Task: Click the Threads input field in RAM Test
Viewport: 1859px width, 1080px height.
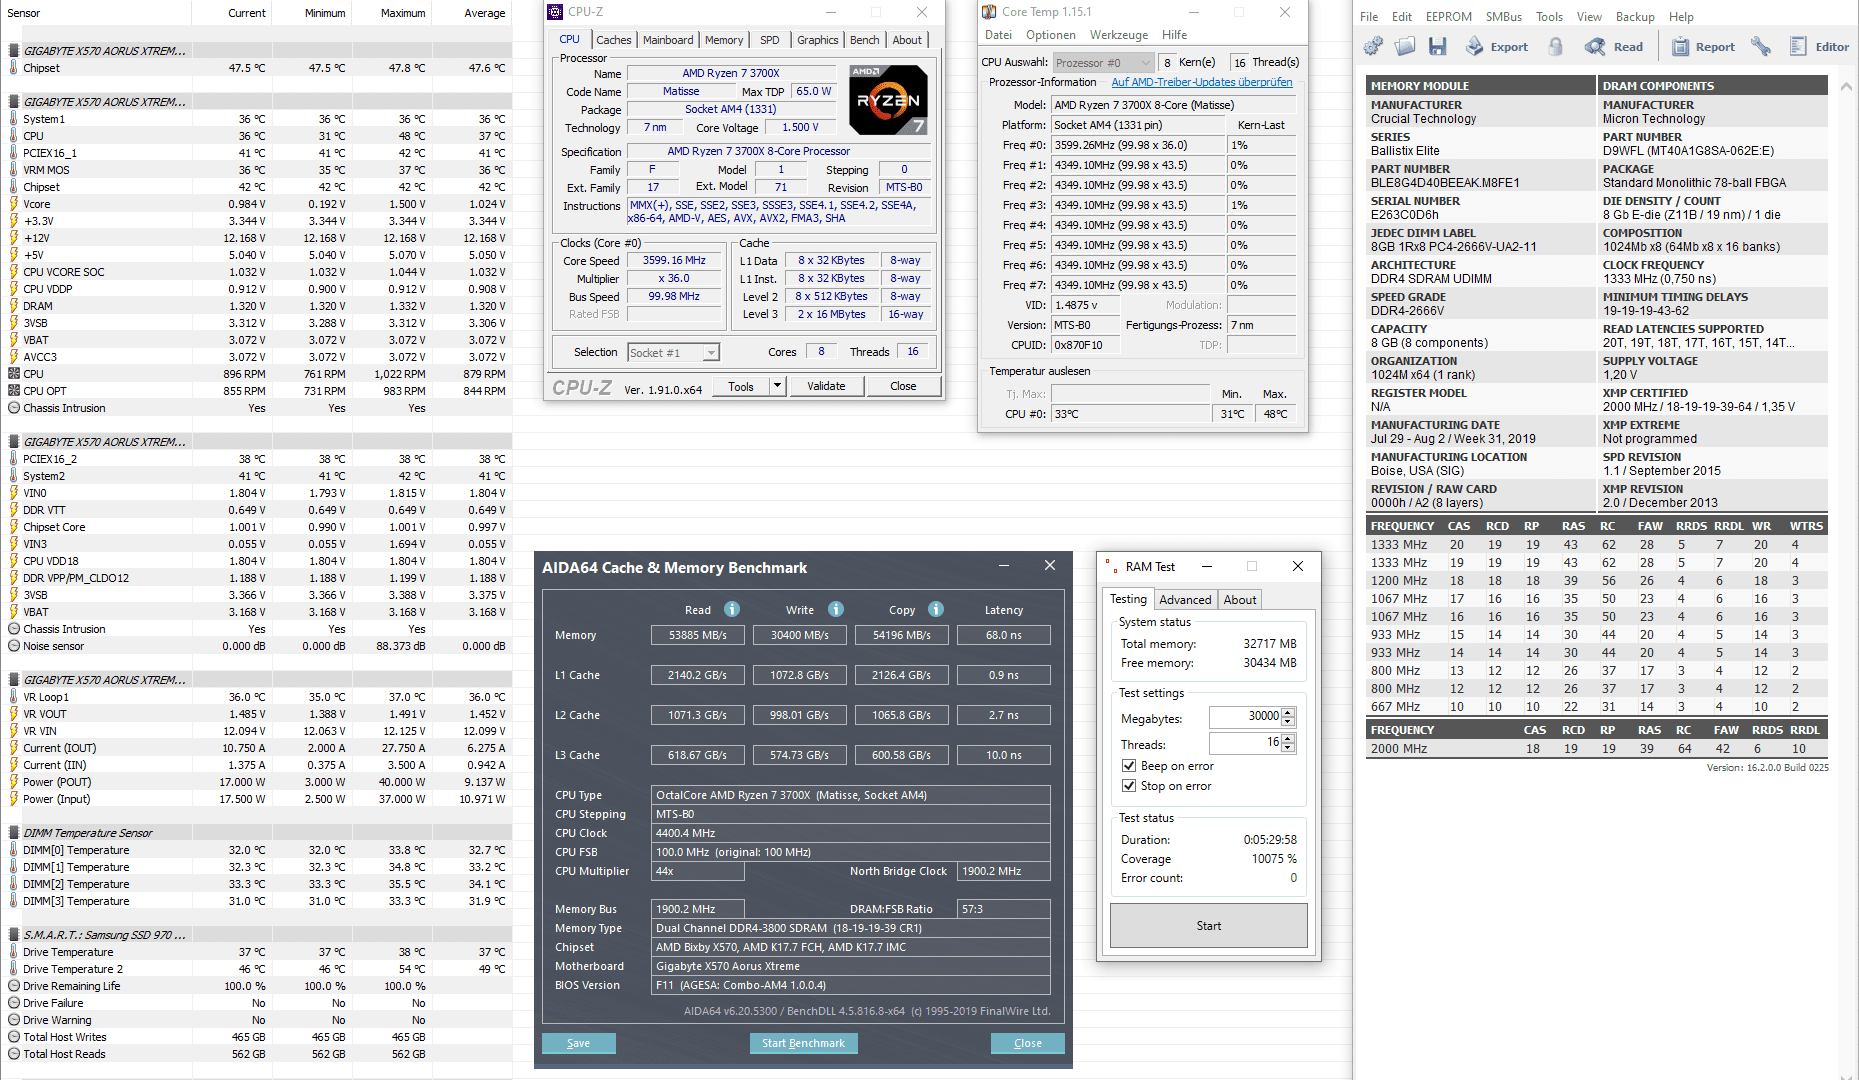Action: 1245,743
